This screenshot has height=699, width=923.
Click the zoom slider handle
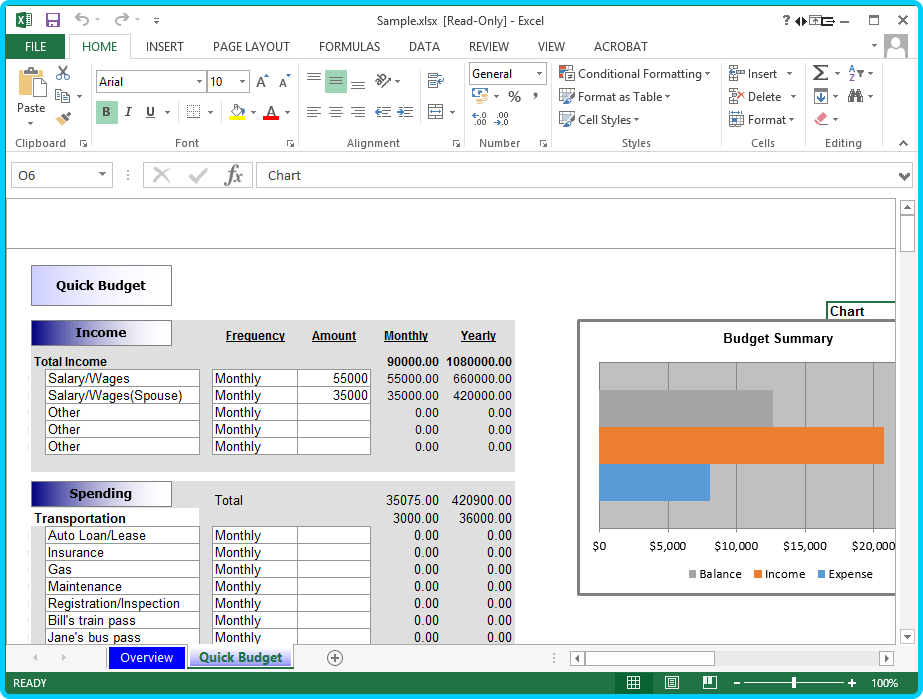tap(793, 683)
